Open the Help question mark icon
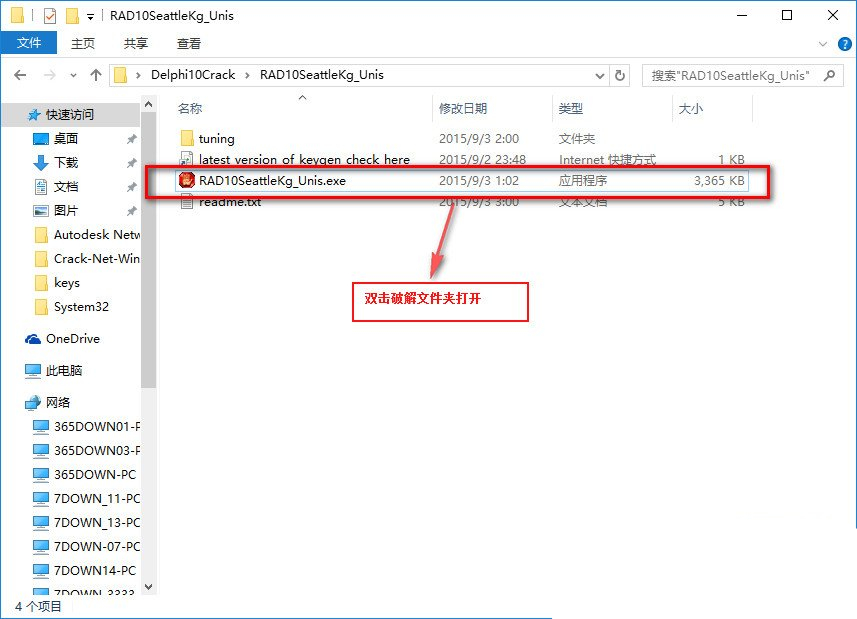857x619 pixels. [844, 44]
